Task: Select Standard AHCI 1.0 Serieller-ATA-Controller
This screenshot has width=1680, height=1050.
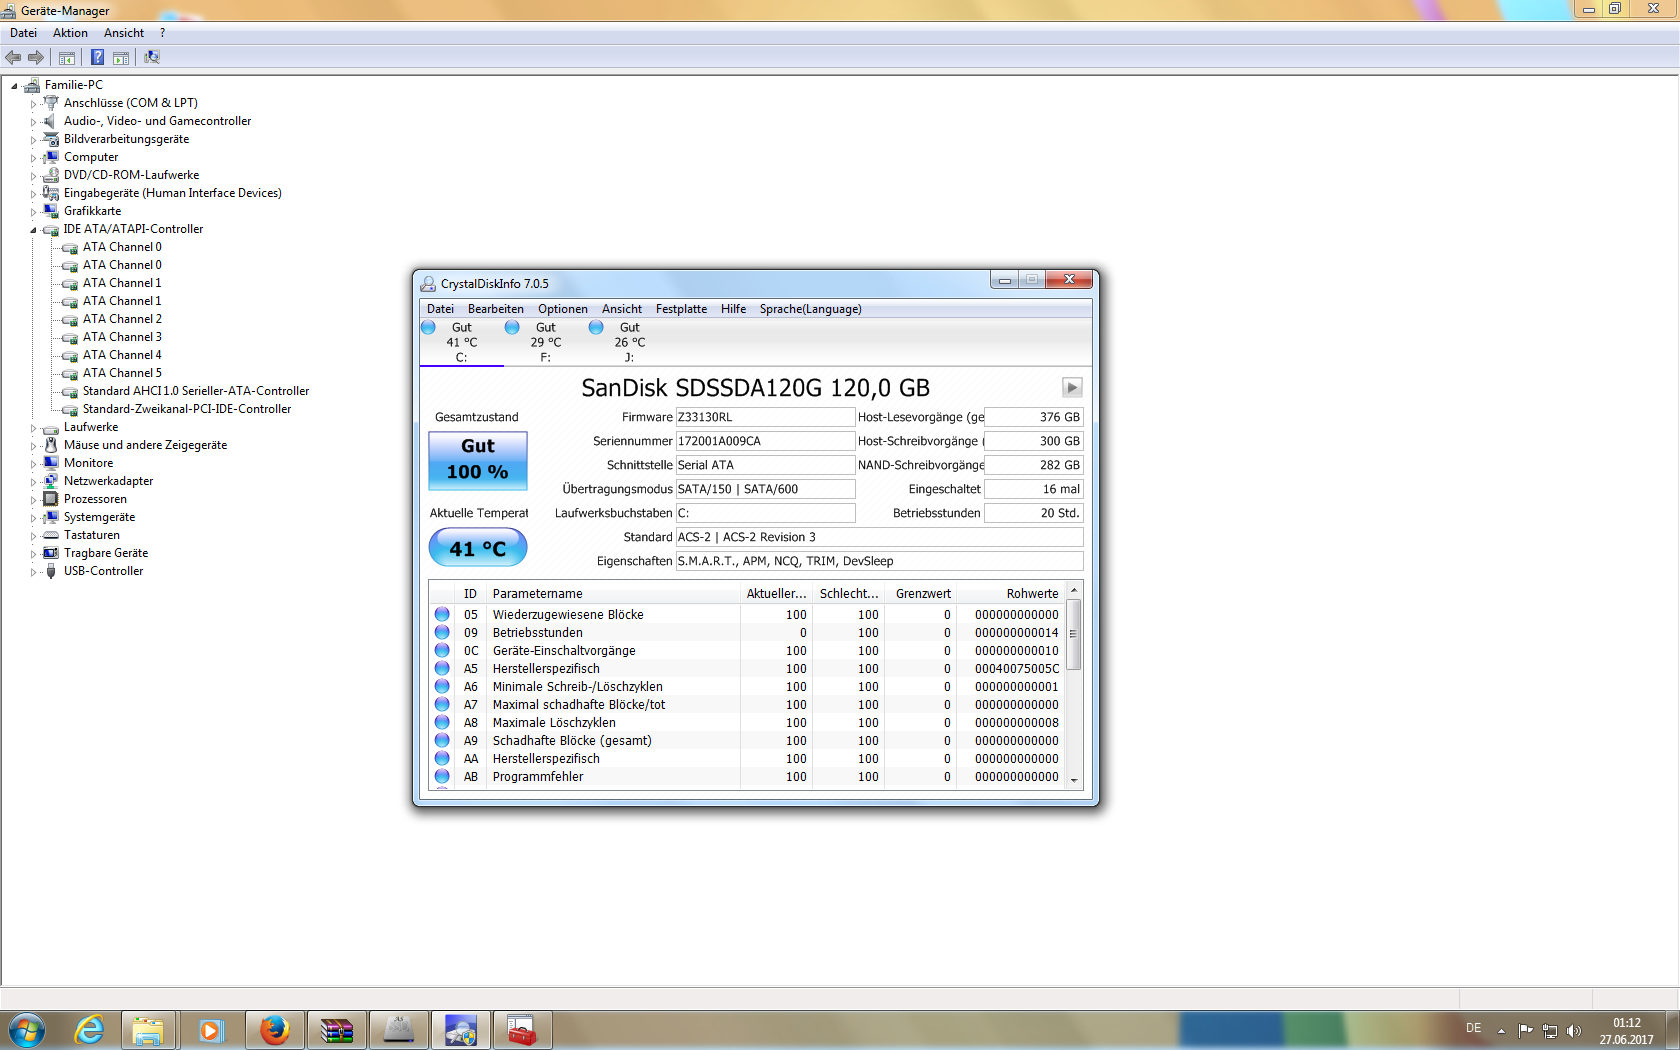Action: pos(196,391)
